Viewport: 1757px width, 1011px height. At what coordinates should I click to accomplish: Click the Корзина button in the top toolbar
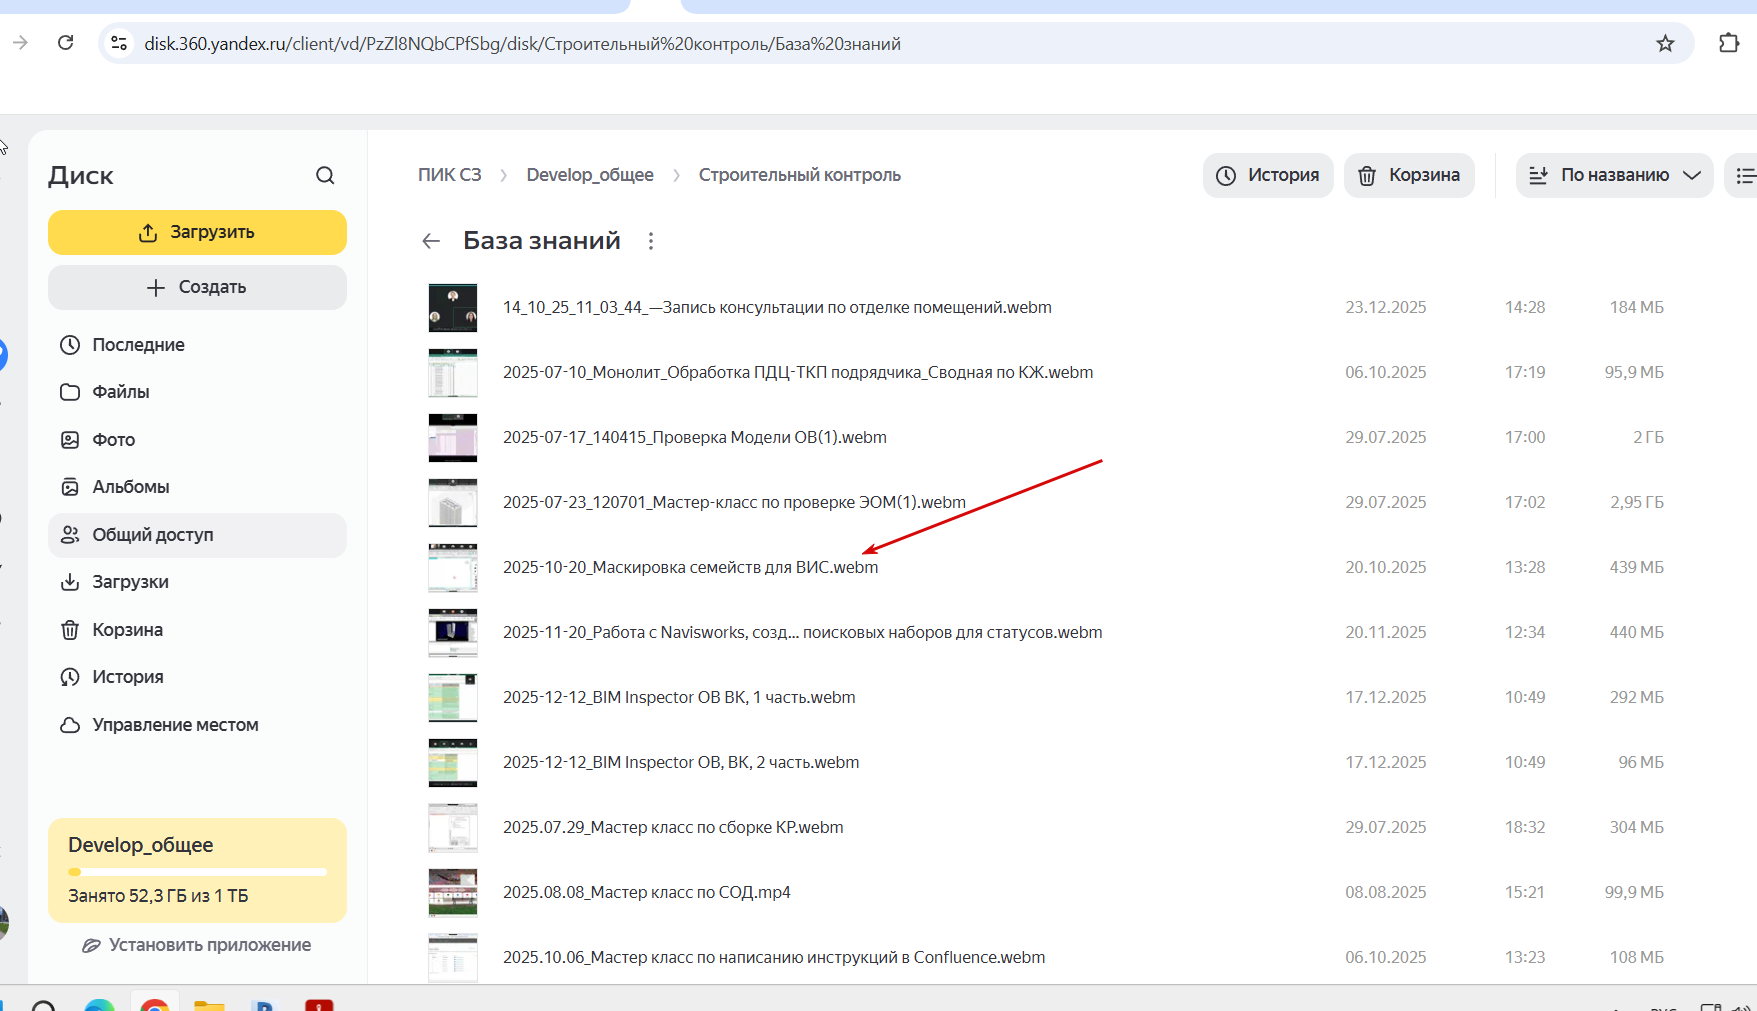1409,175
